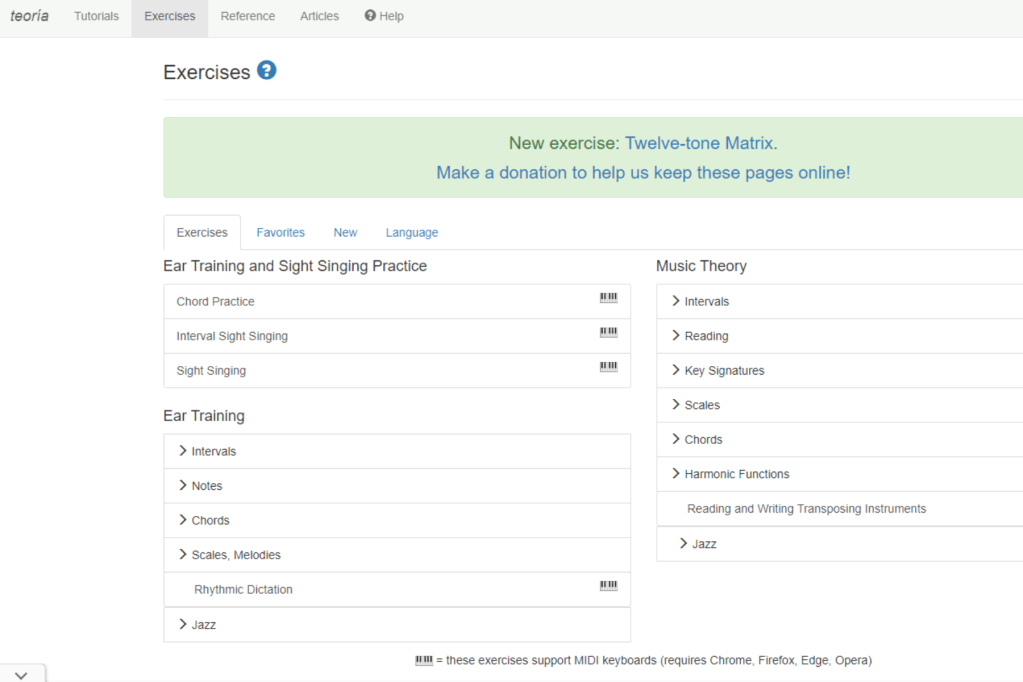Click the MIDI keyboard icon in the footer legend
The width and height of the screenshot is (1023, 682).
click(x=420, y=660)
